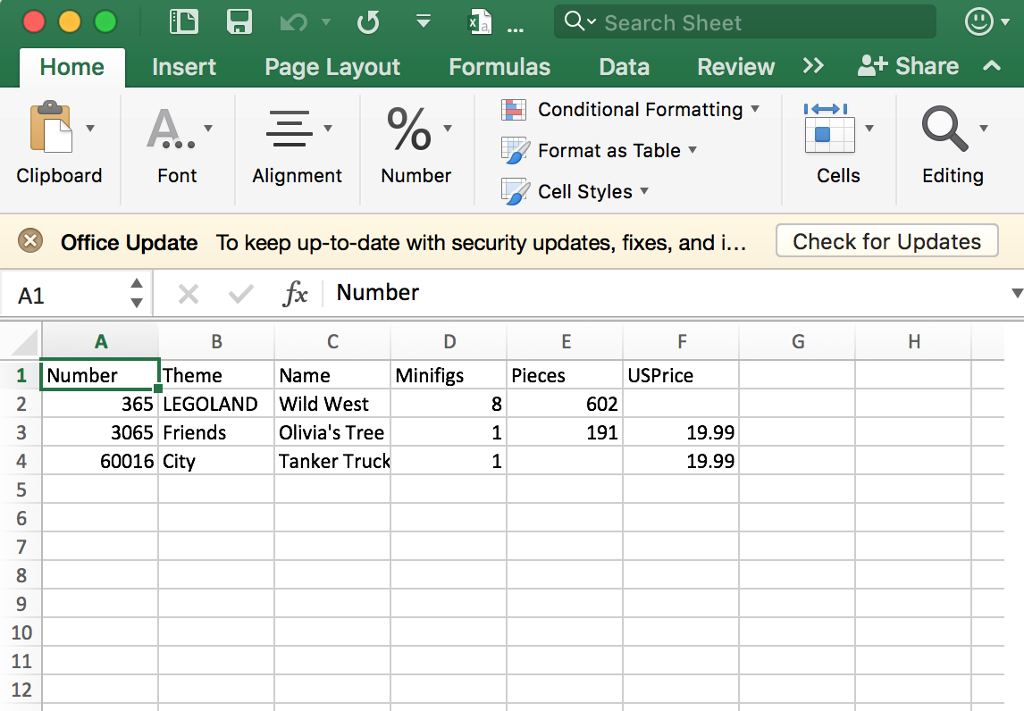Image resolution: width=1024 pixels, height=711 pixels.
Task: Open the Page Layout tab
Action: pyautogui.click(x=332, y=67)
